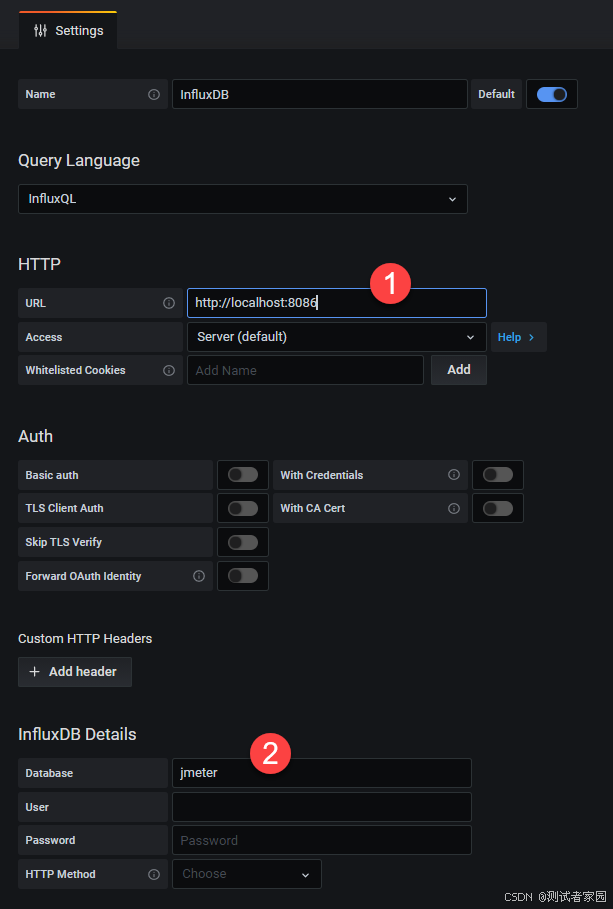Click the info icon for With CA Cert
This screenshot has width=613, height=909.
[454, 508]
